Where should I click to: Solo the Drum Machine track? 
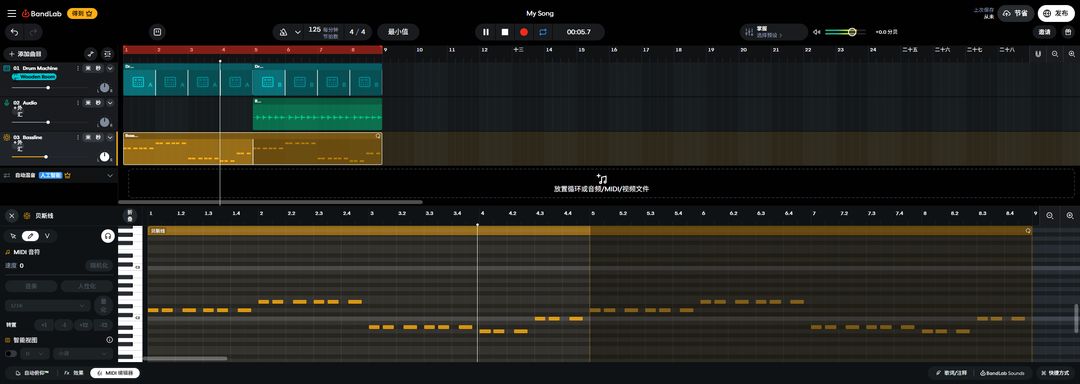tap(98, 68)
